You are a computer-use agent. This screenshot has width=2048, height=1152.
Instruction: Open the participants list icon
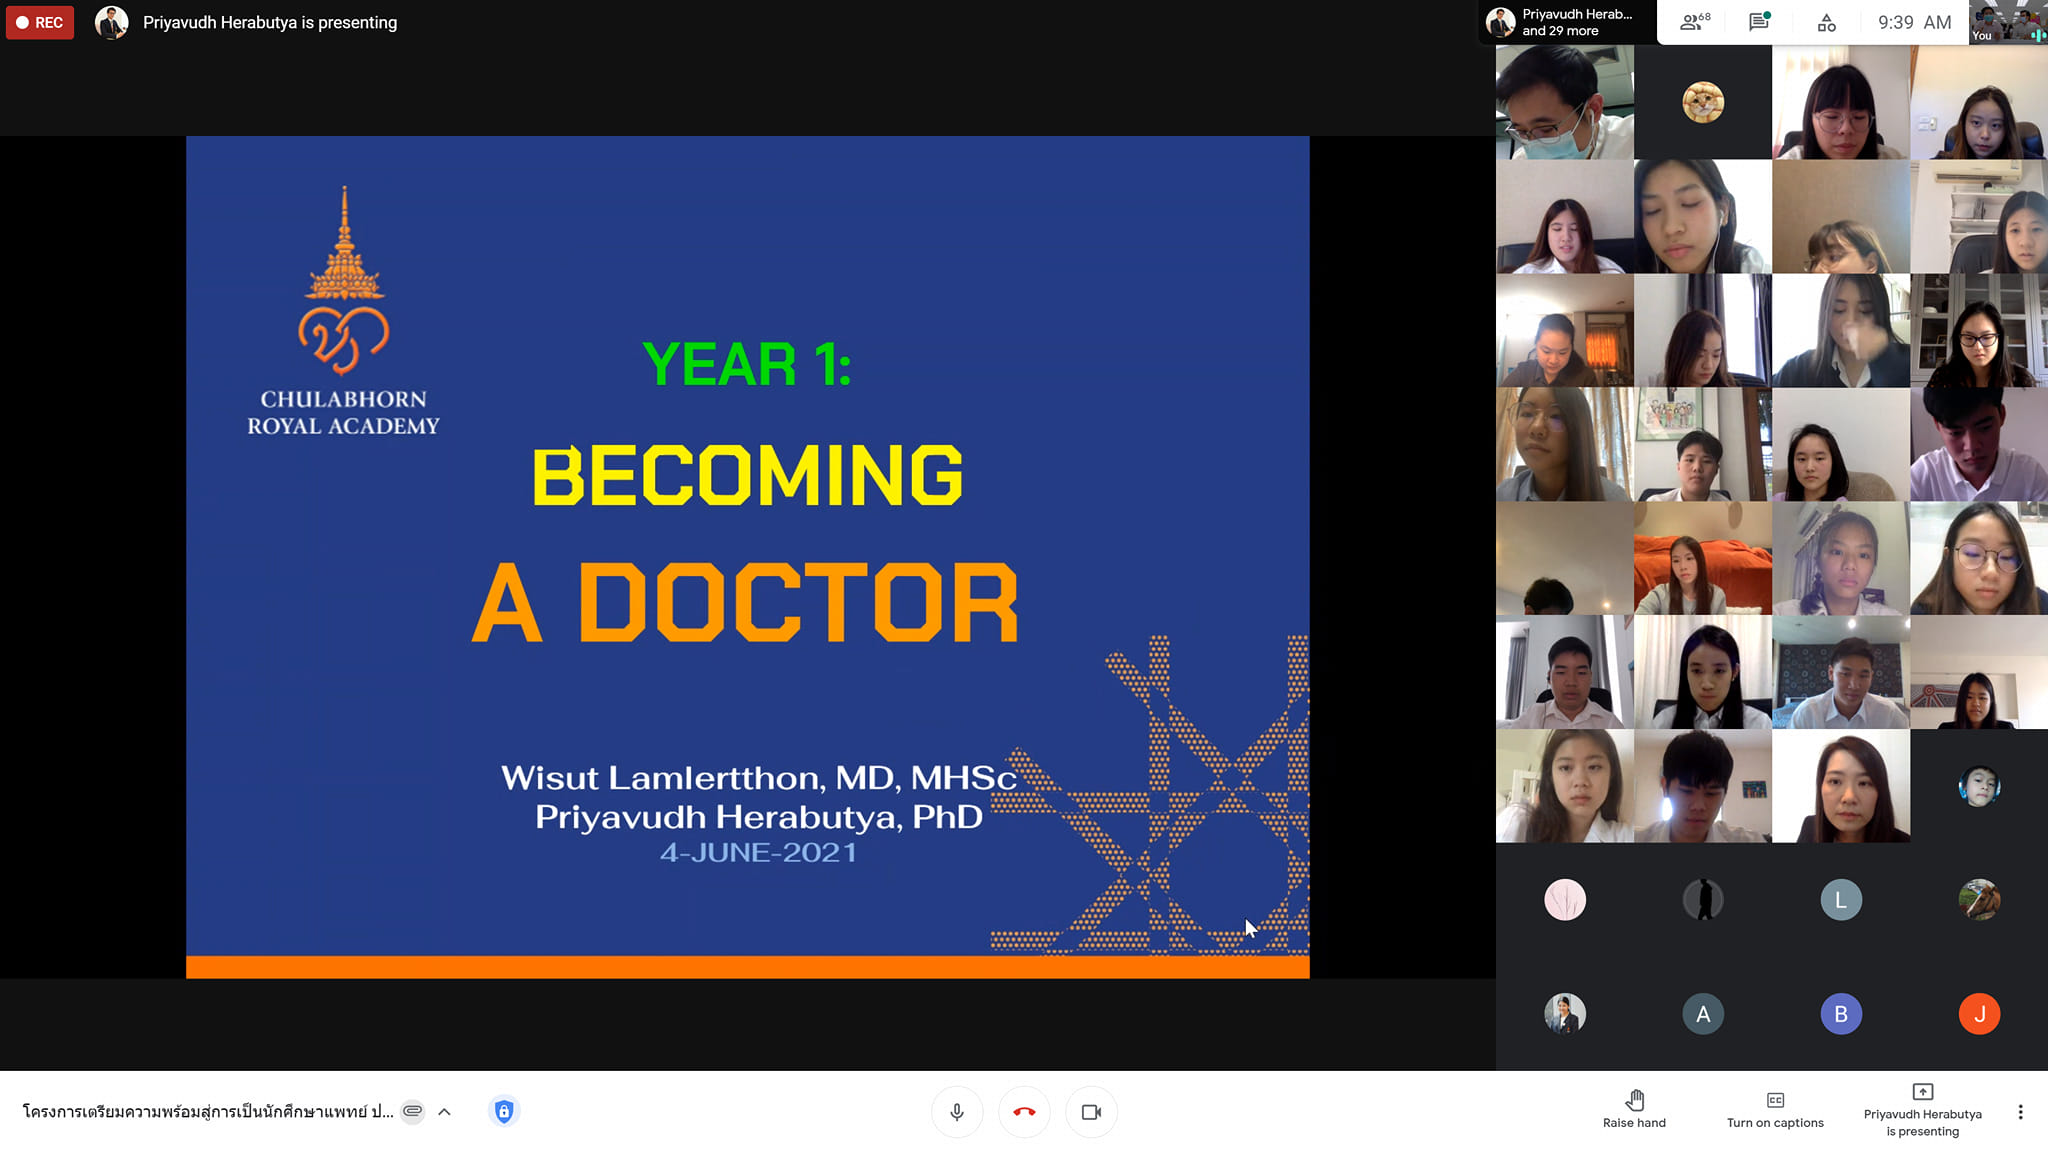(1695, 22)
